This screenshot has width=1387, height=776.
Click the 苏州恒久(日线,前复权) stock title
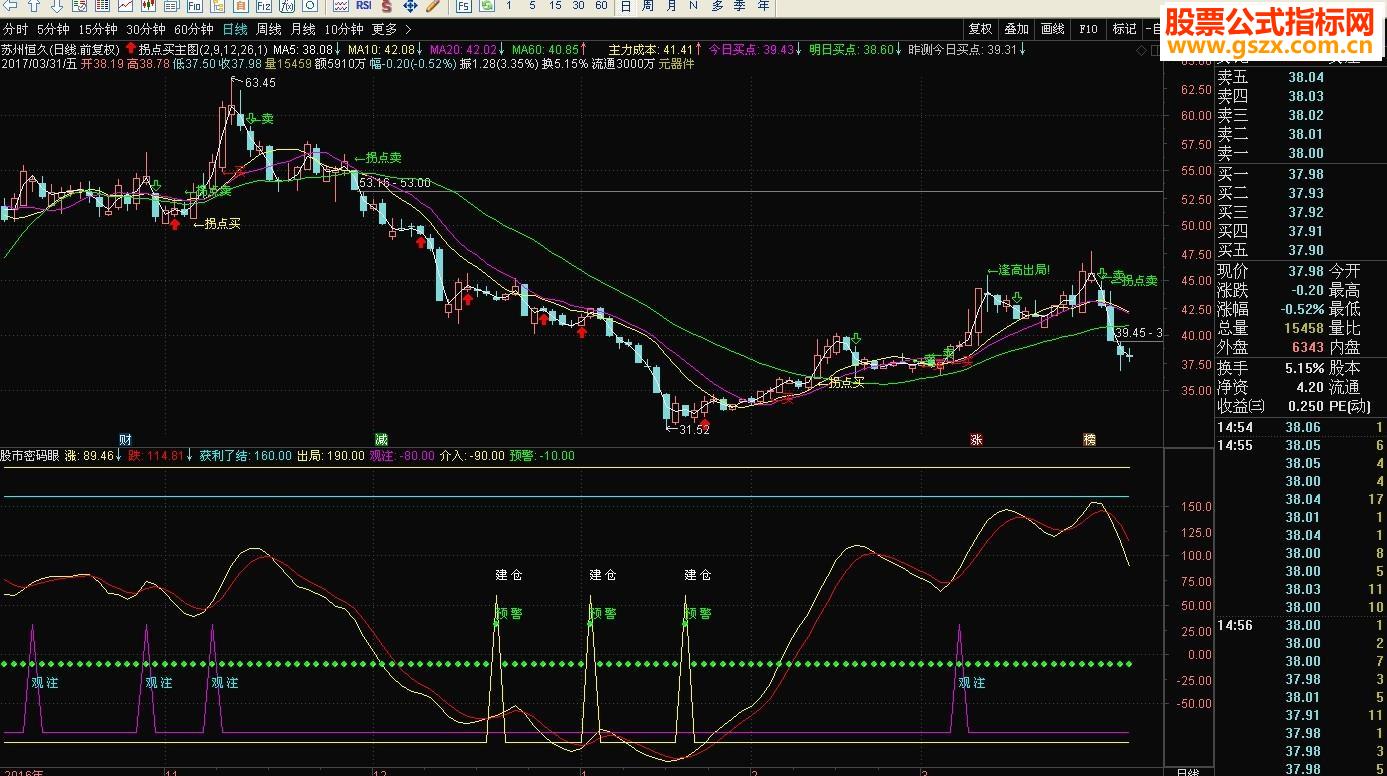click(x=61, y=49)
